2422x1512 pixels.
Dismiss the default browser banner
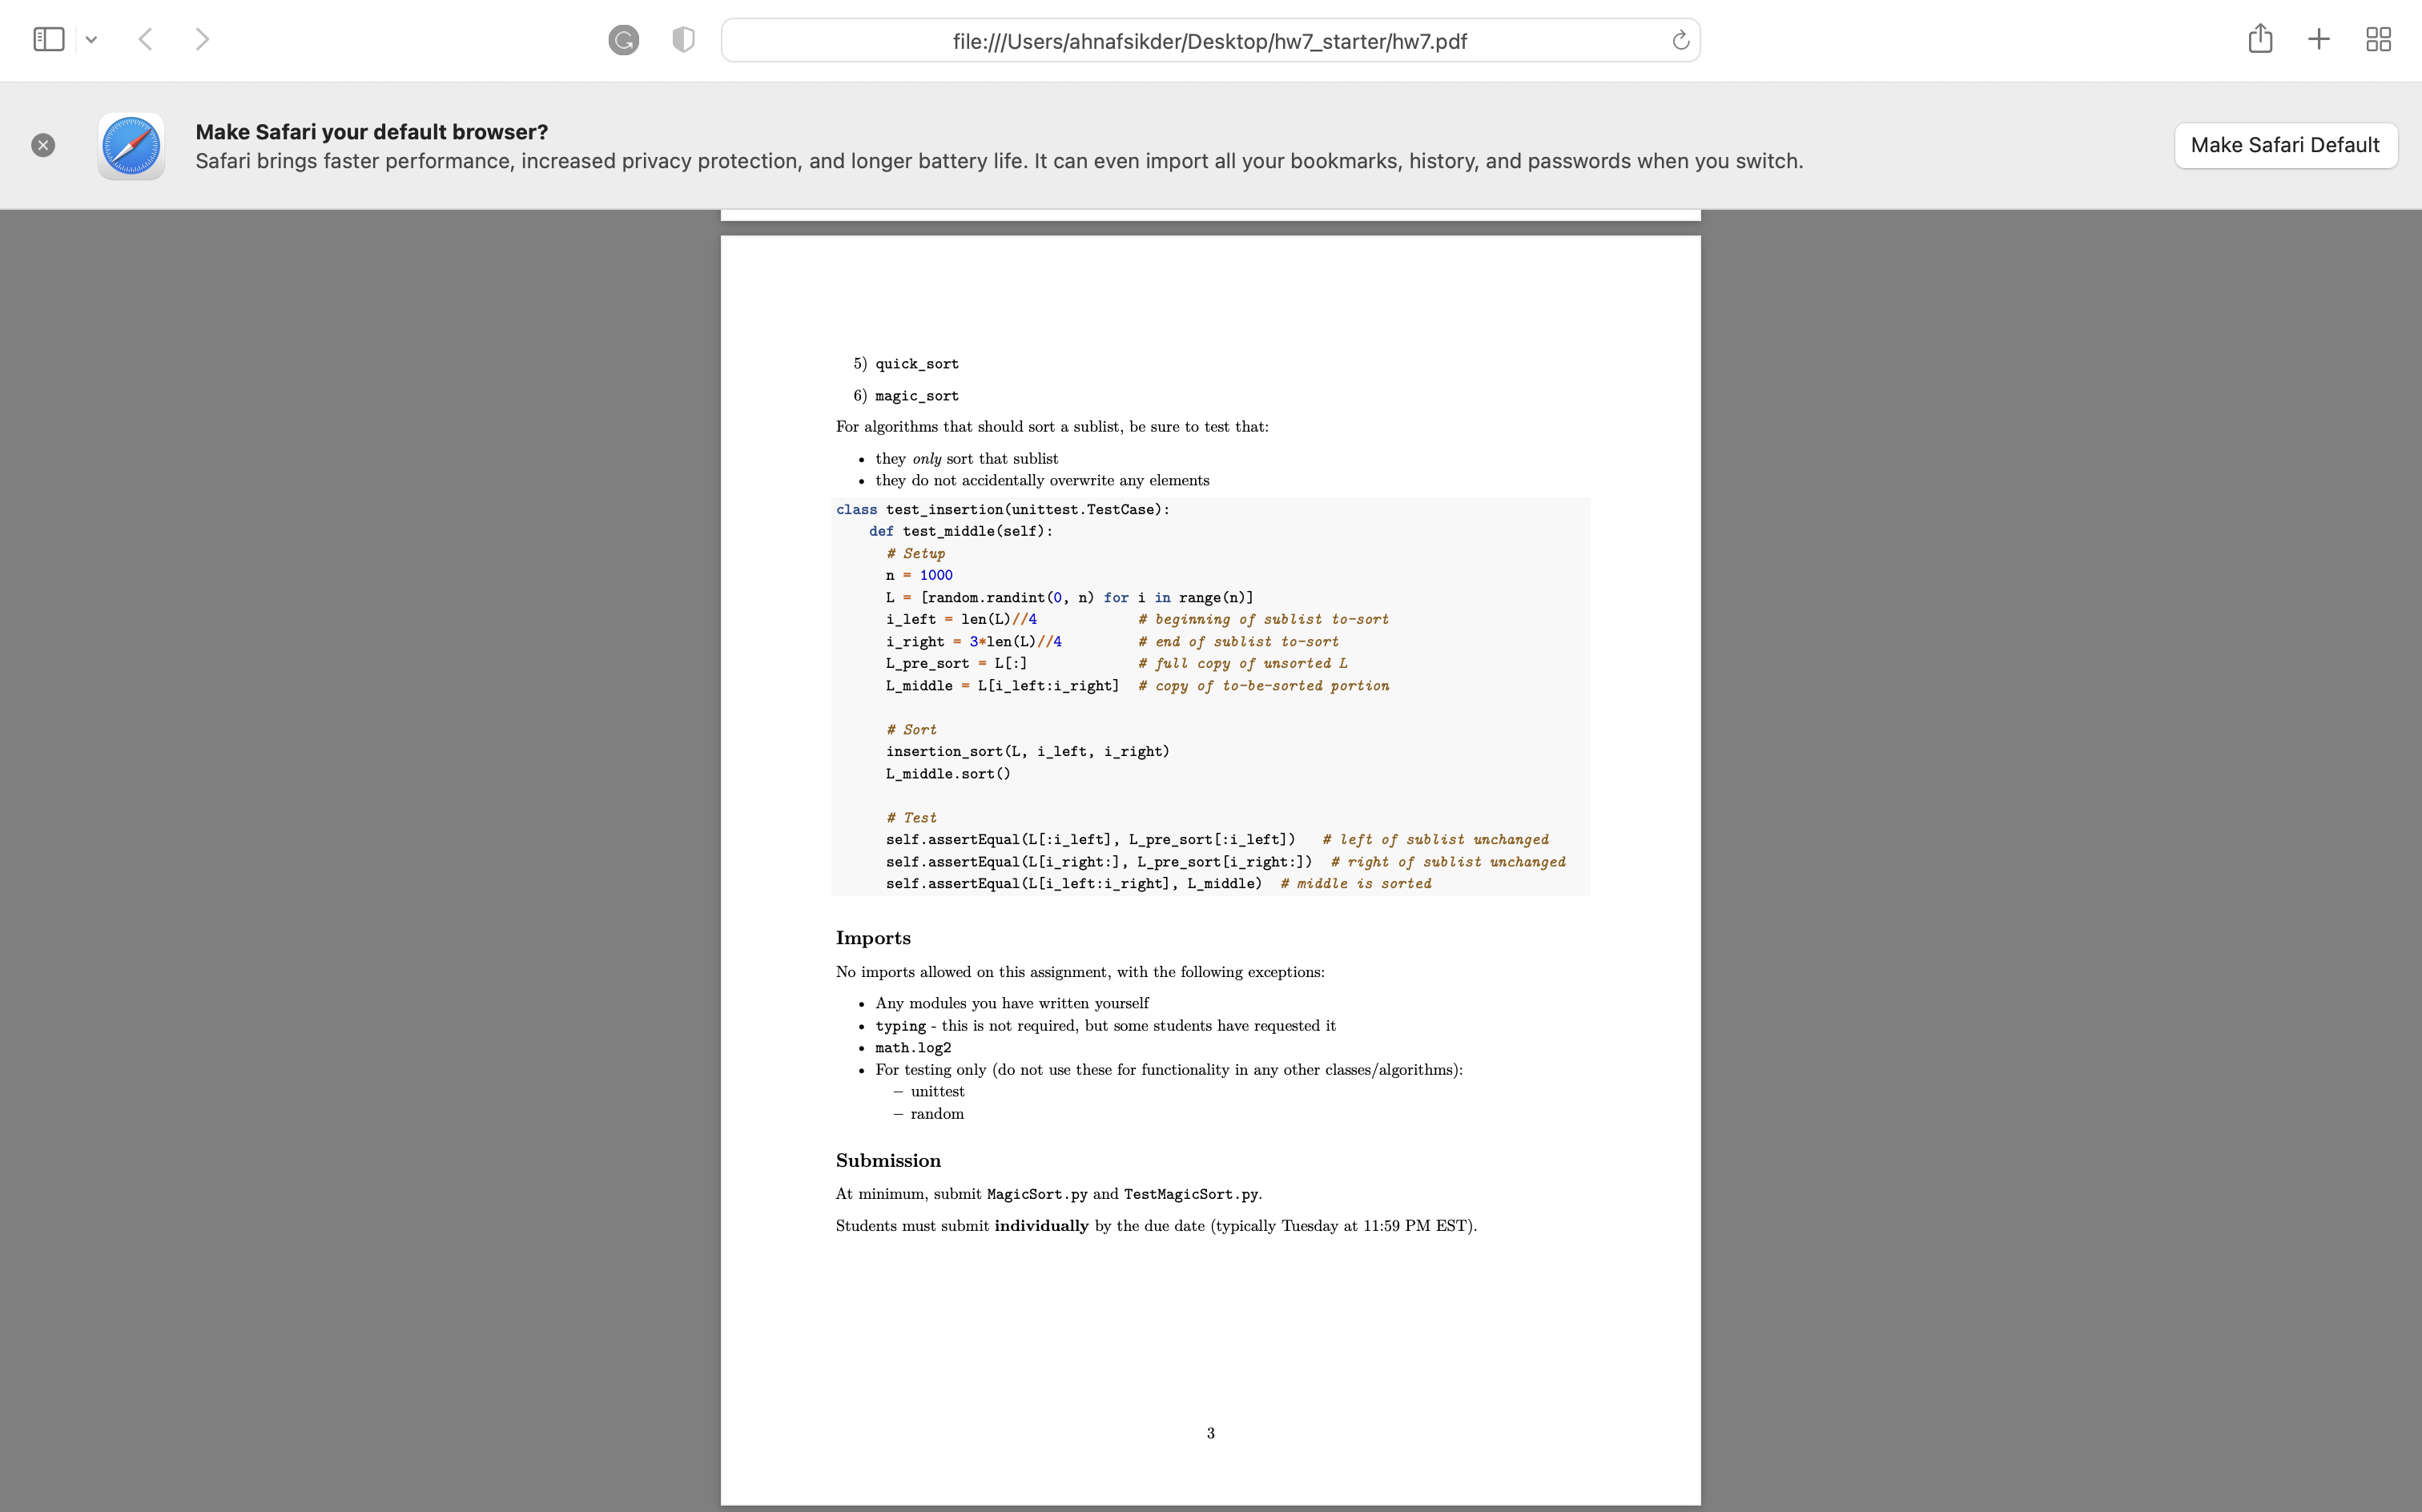[43, 145]
